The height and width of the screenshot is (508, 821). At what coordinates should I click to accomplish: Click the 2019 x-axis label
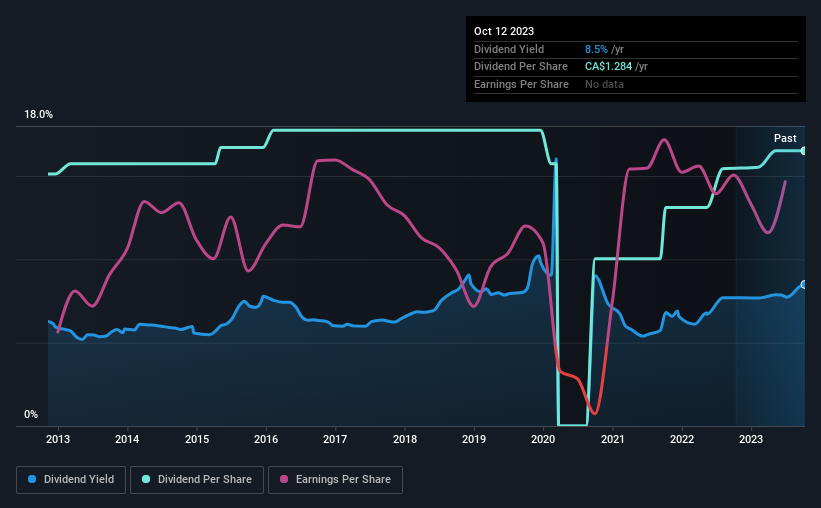click(474, 439)
